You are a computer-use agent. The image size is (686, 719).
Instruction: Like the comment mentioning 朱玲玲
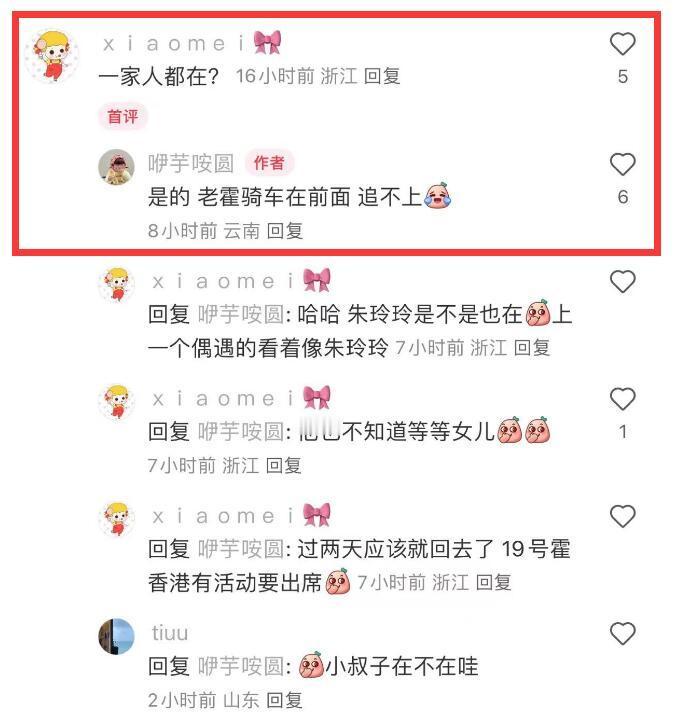(622, 282)
